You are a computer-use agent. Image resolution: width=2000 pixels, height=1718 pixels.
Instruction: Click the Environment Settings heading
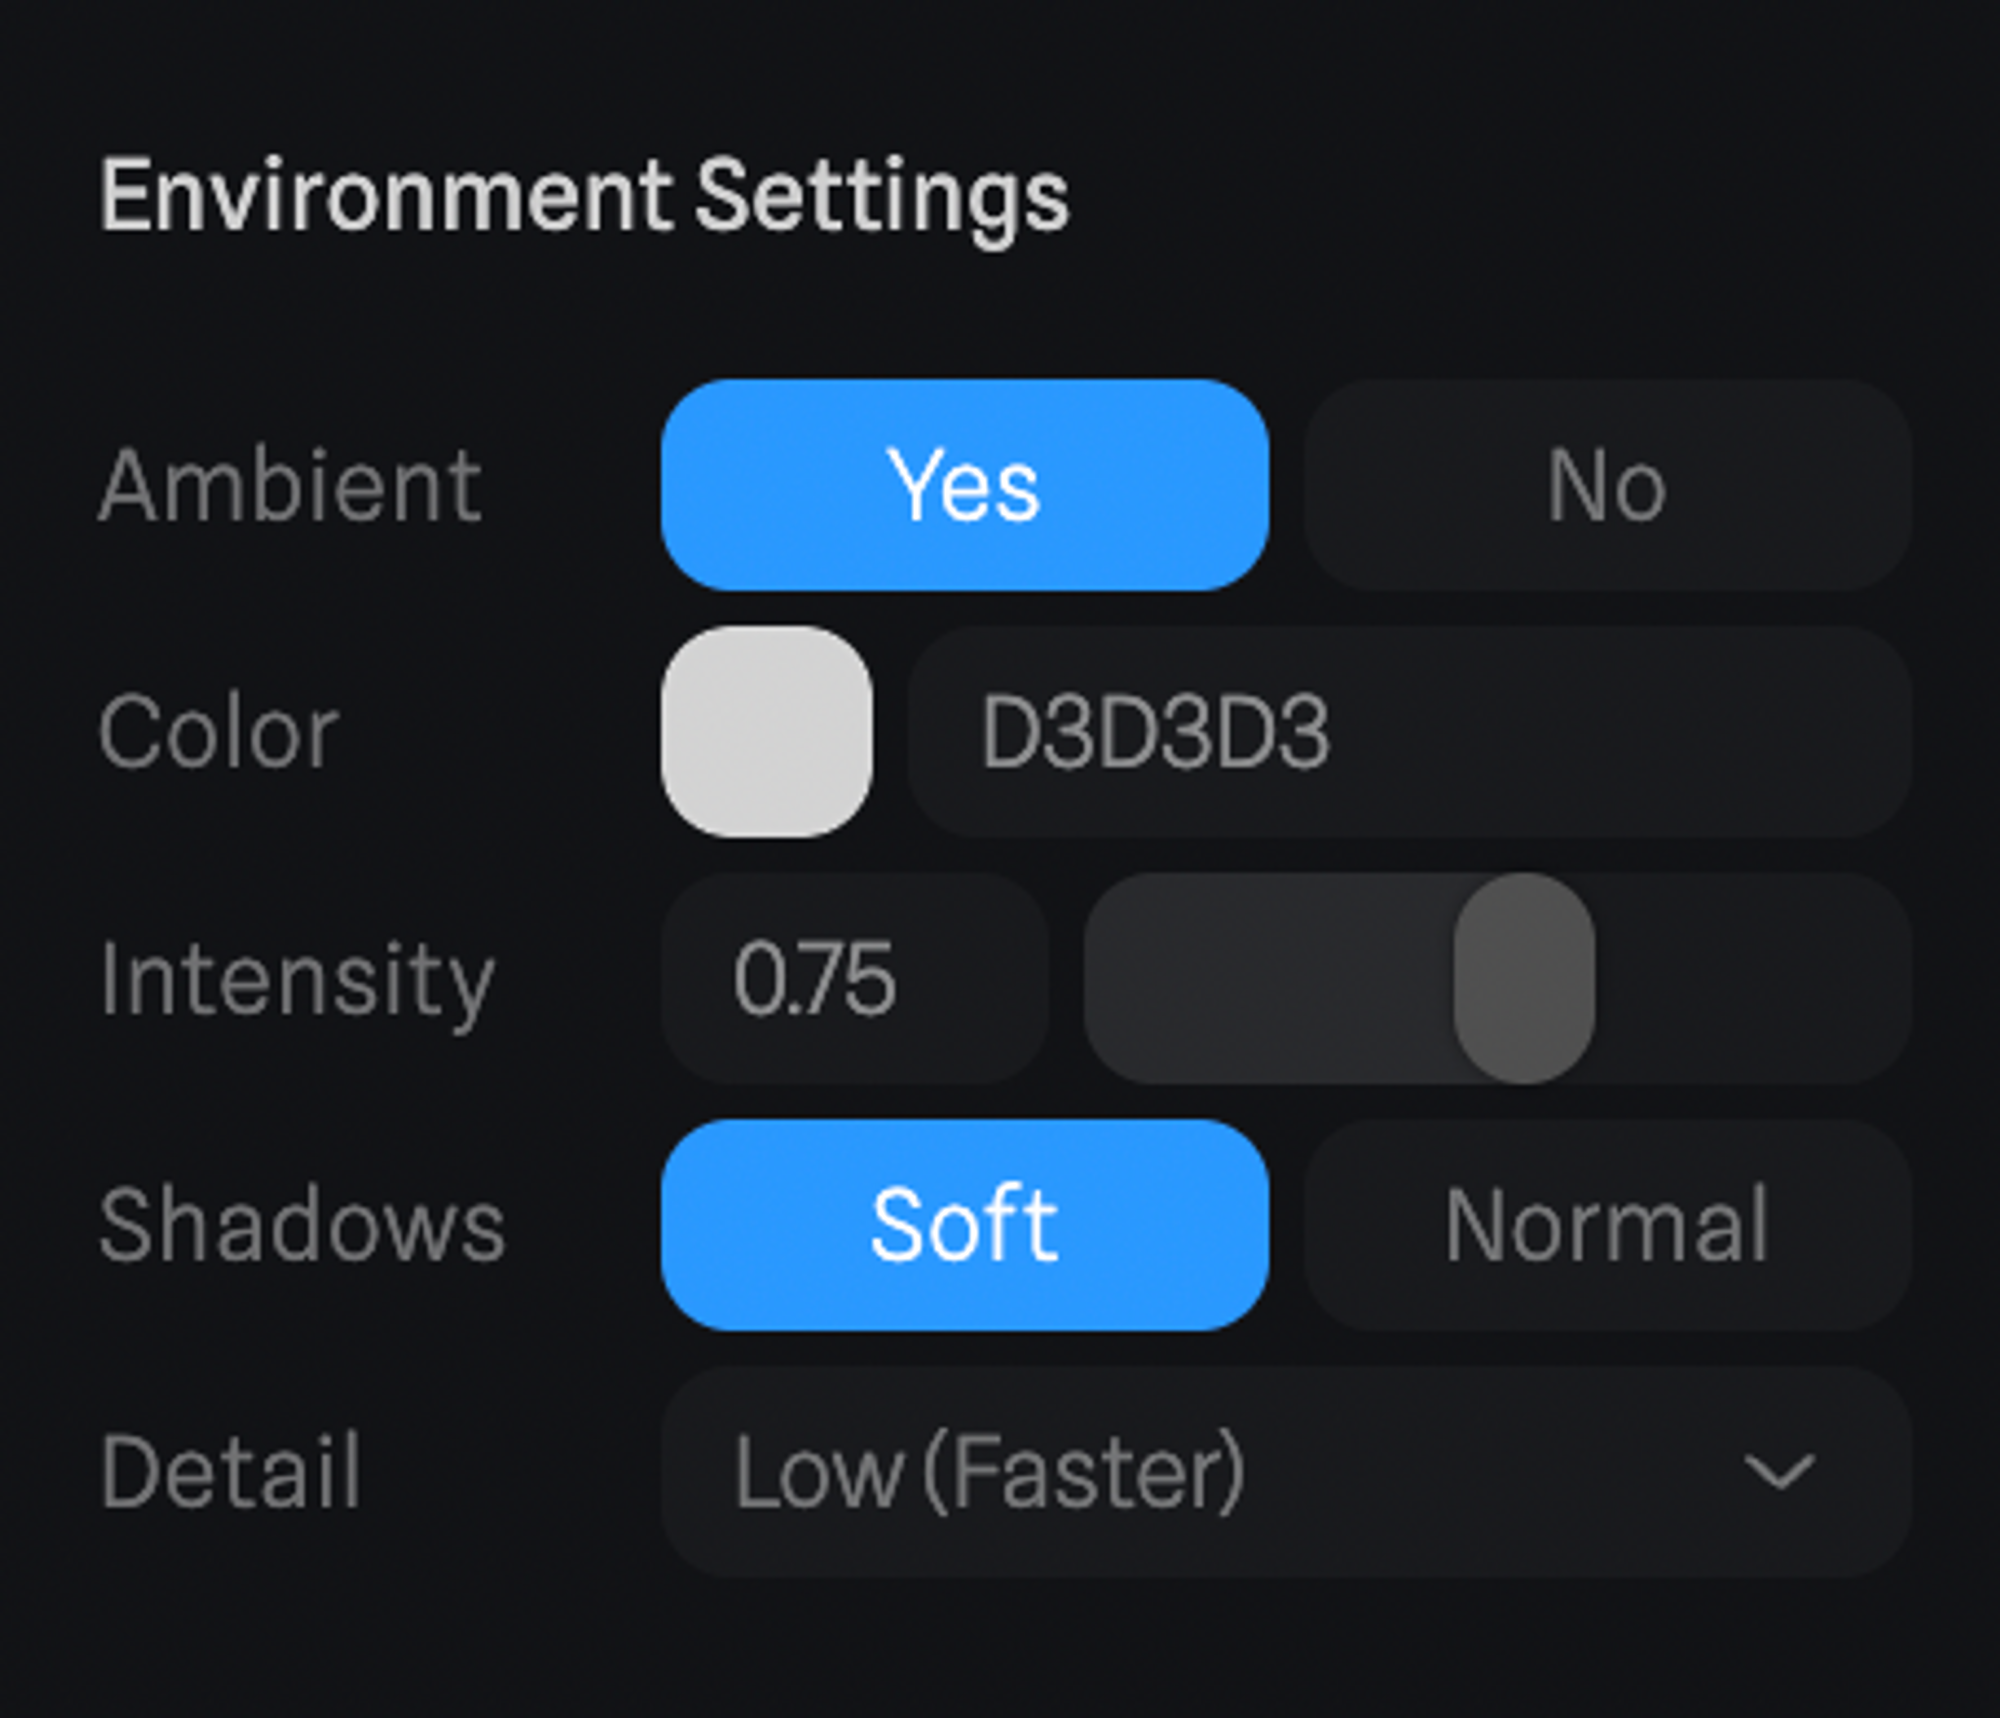(x=584, y=196)
